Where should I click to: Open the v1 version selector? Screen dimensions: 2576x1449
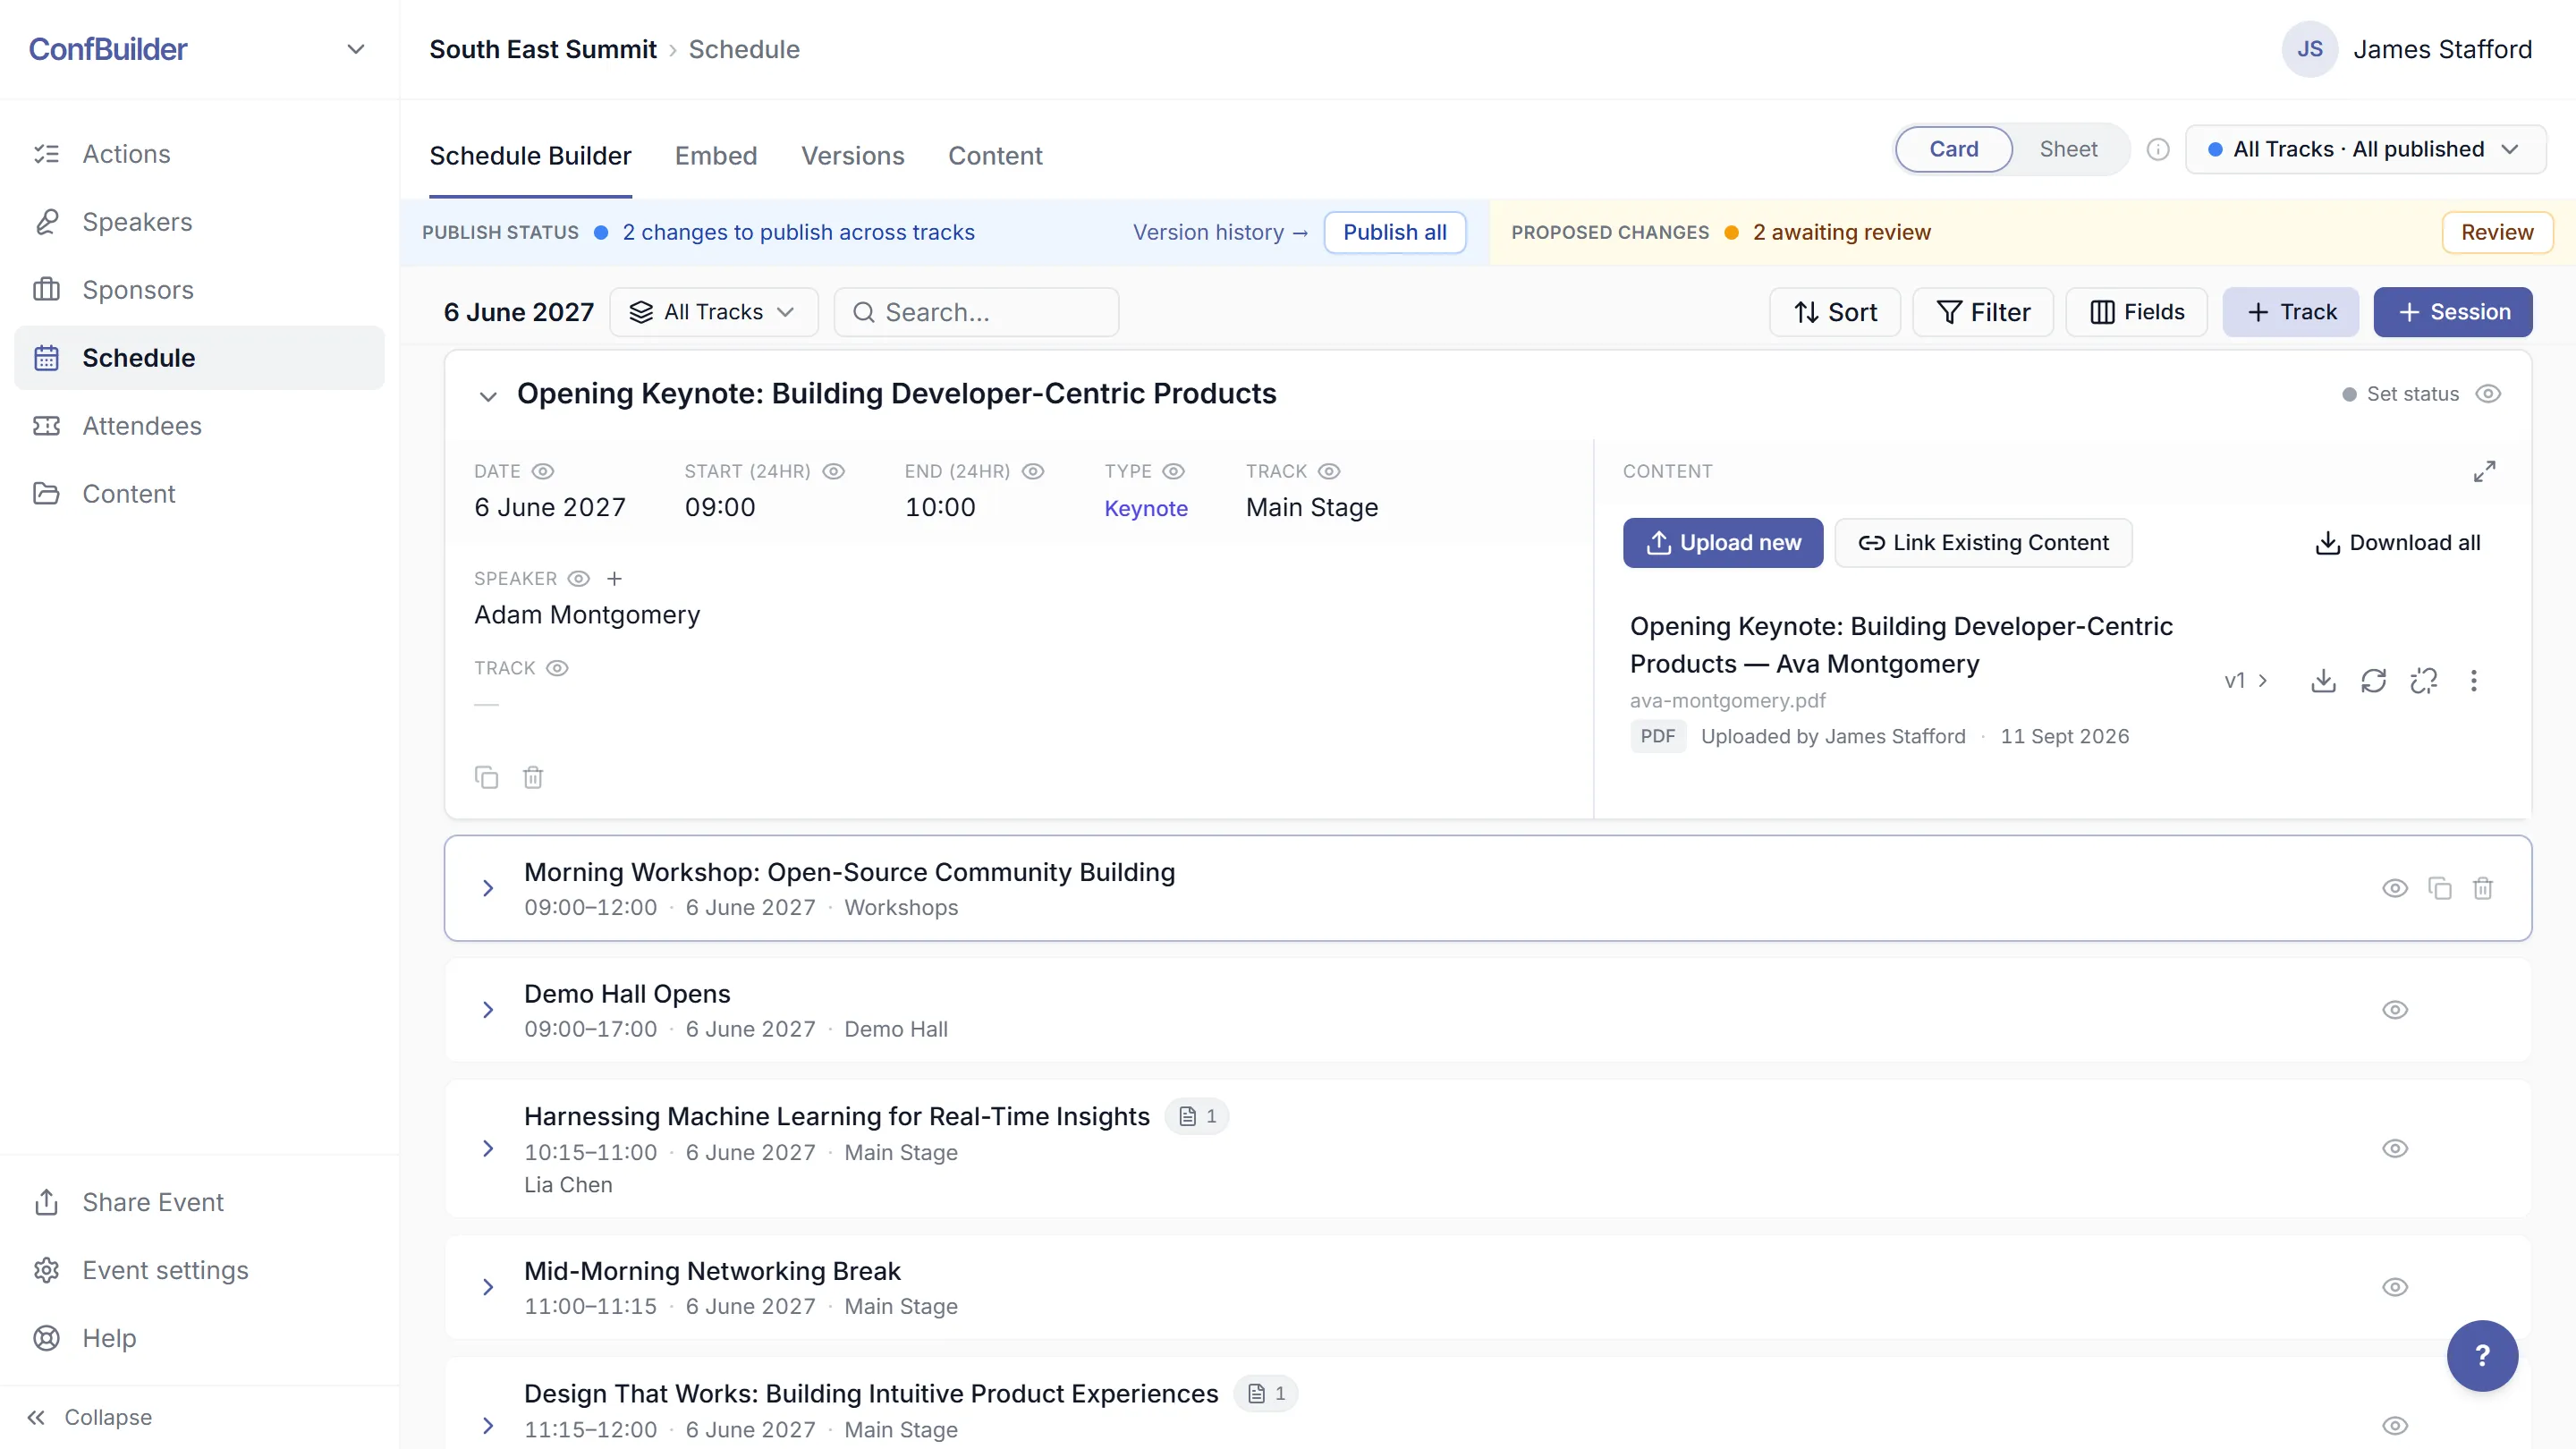pyautogui.click(x=2246, y=681)
